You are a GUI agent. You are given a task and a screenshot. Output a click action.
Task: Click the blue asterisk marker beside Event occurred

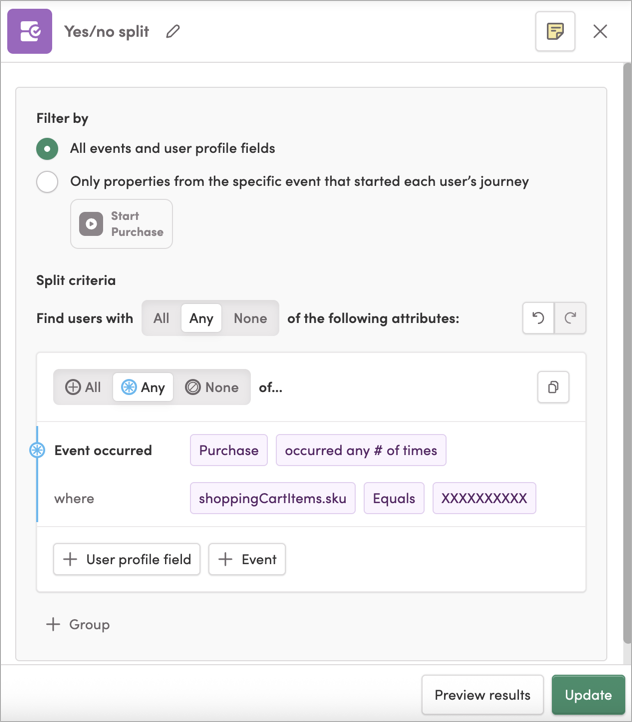coord(37,450)
